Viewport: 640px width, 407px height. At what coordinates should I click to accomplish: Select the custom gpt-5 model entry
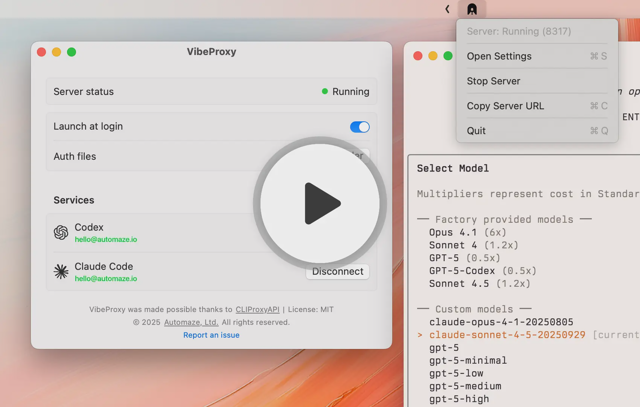tap(444, 348)
